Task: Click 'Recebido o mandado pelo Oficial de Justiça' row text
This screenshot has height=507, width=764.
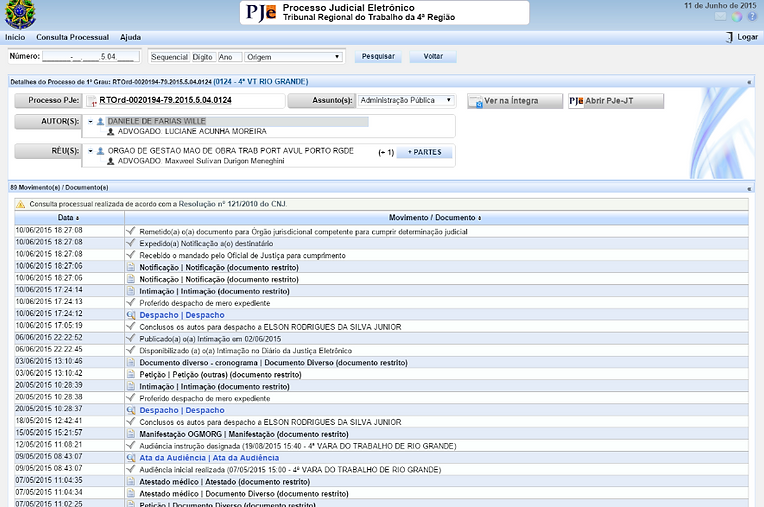Action: coord(243,255)
